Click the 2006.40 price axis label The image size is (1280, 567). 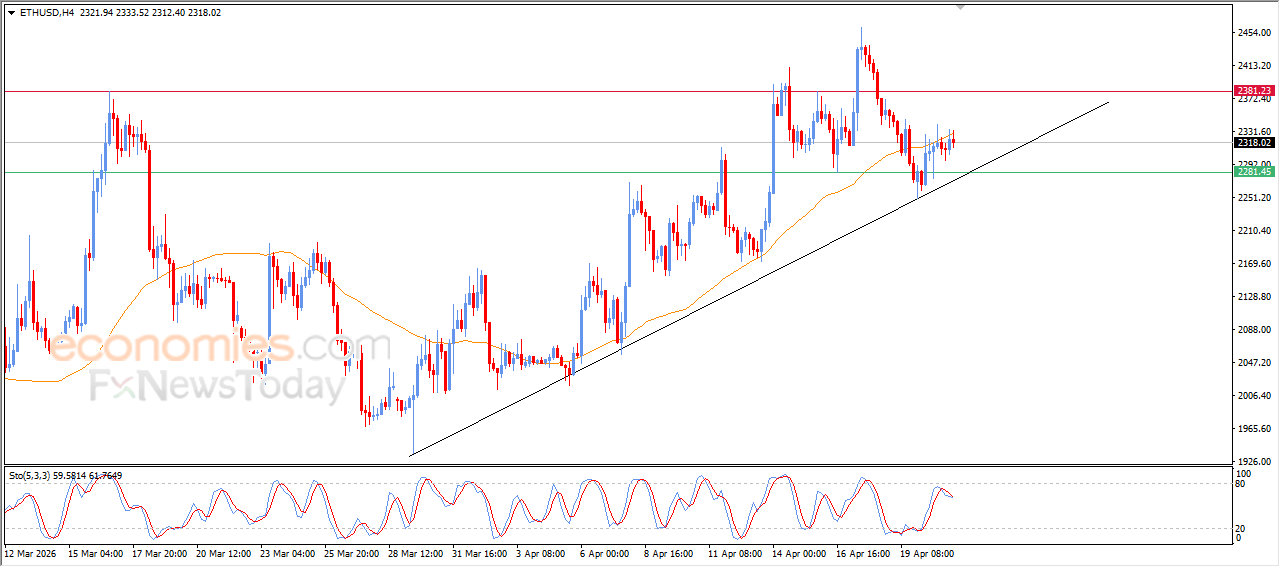[1253, 396]
